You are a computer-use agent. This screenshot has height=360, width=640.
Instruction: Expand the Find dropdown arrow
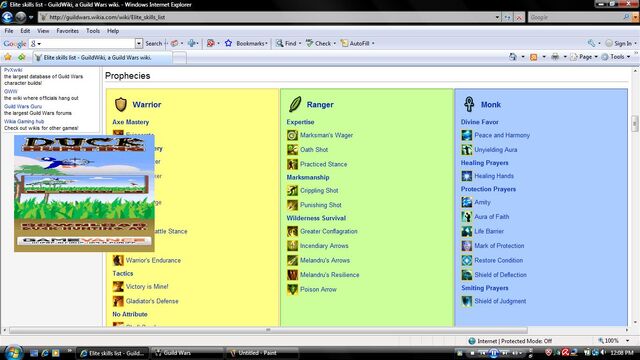point(300,43)
